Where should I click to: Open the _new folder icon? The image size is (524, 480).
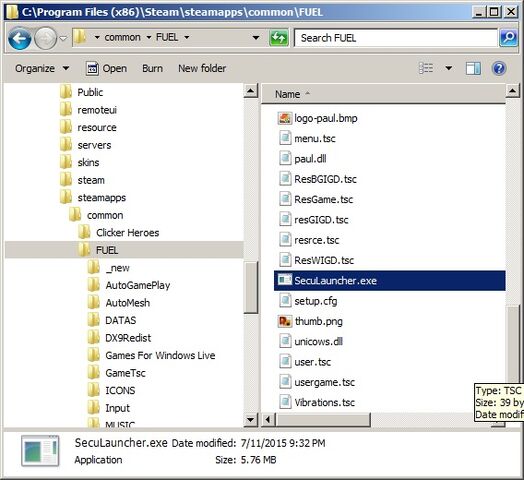click(94, 267)
